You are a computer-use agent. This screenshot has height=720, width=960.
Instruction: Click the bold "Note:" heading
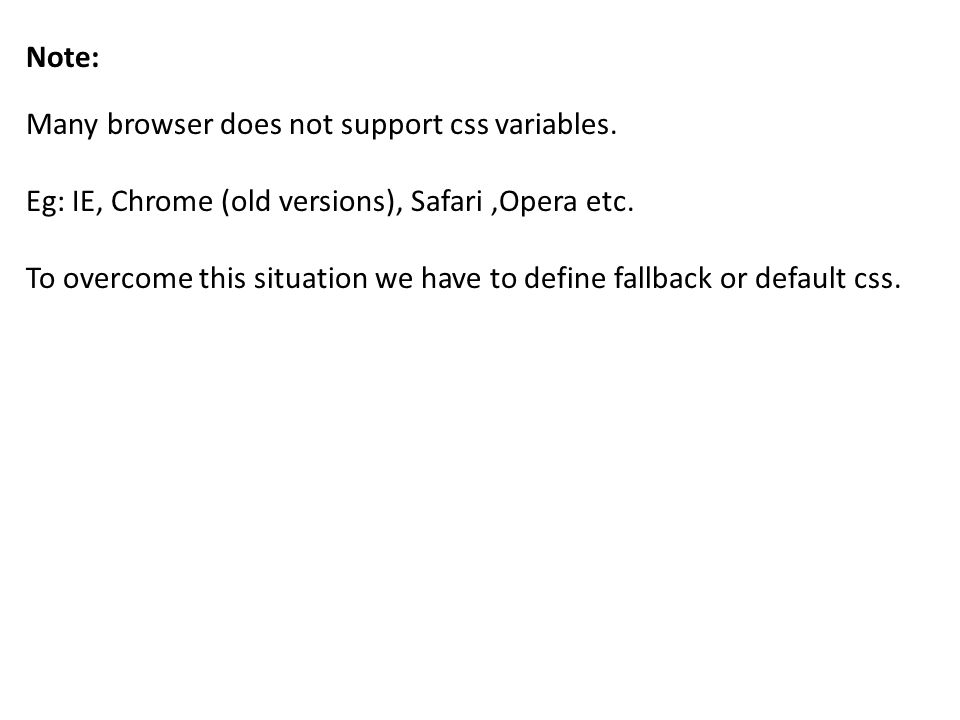click(x=62, y=58)
